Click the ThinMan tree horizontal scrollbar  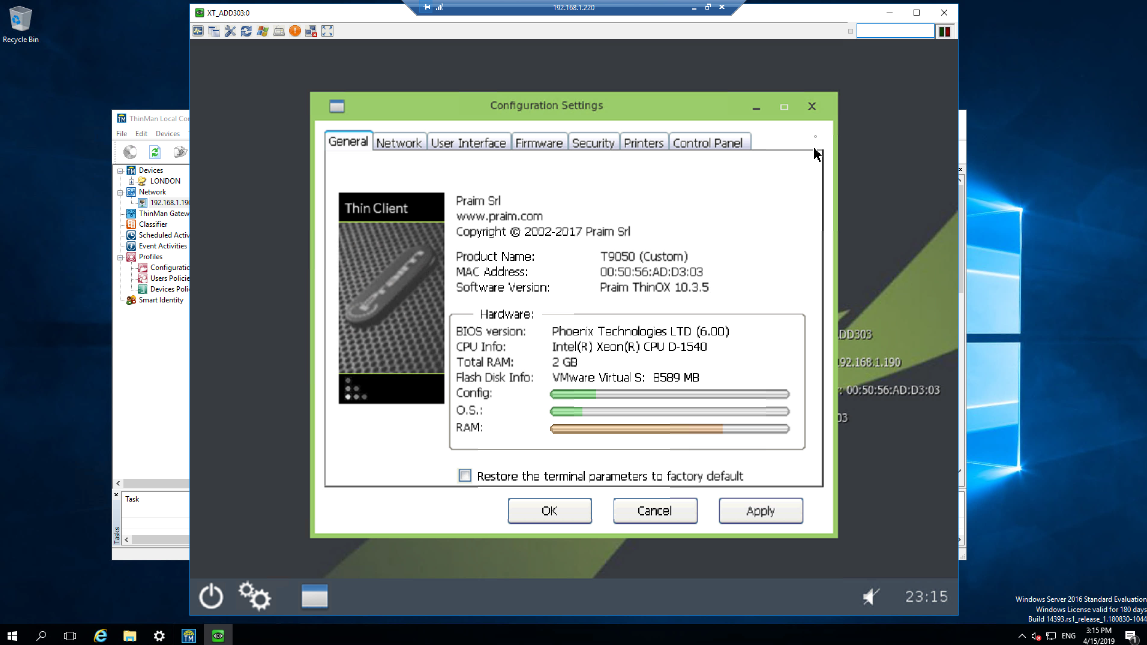pos(152,483)
